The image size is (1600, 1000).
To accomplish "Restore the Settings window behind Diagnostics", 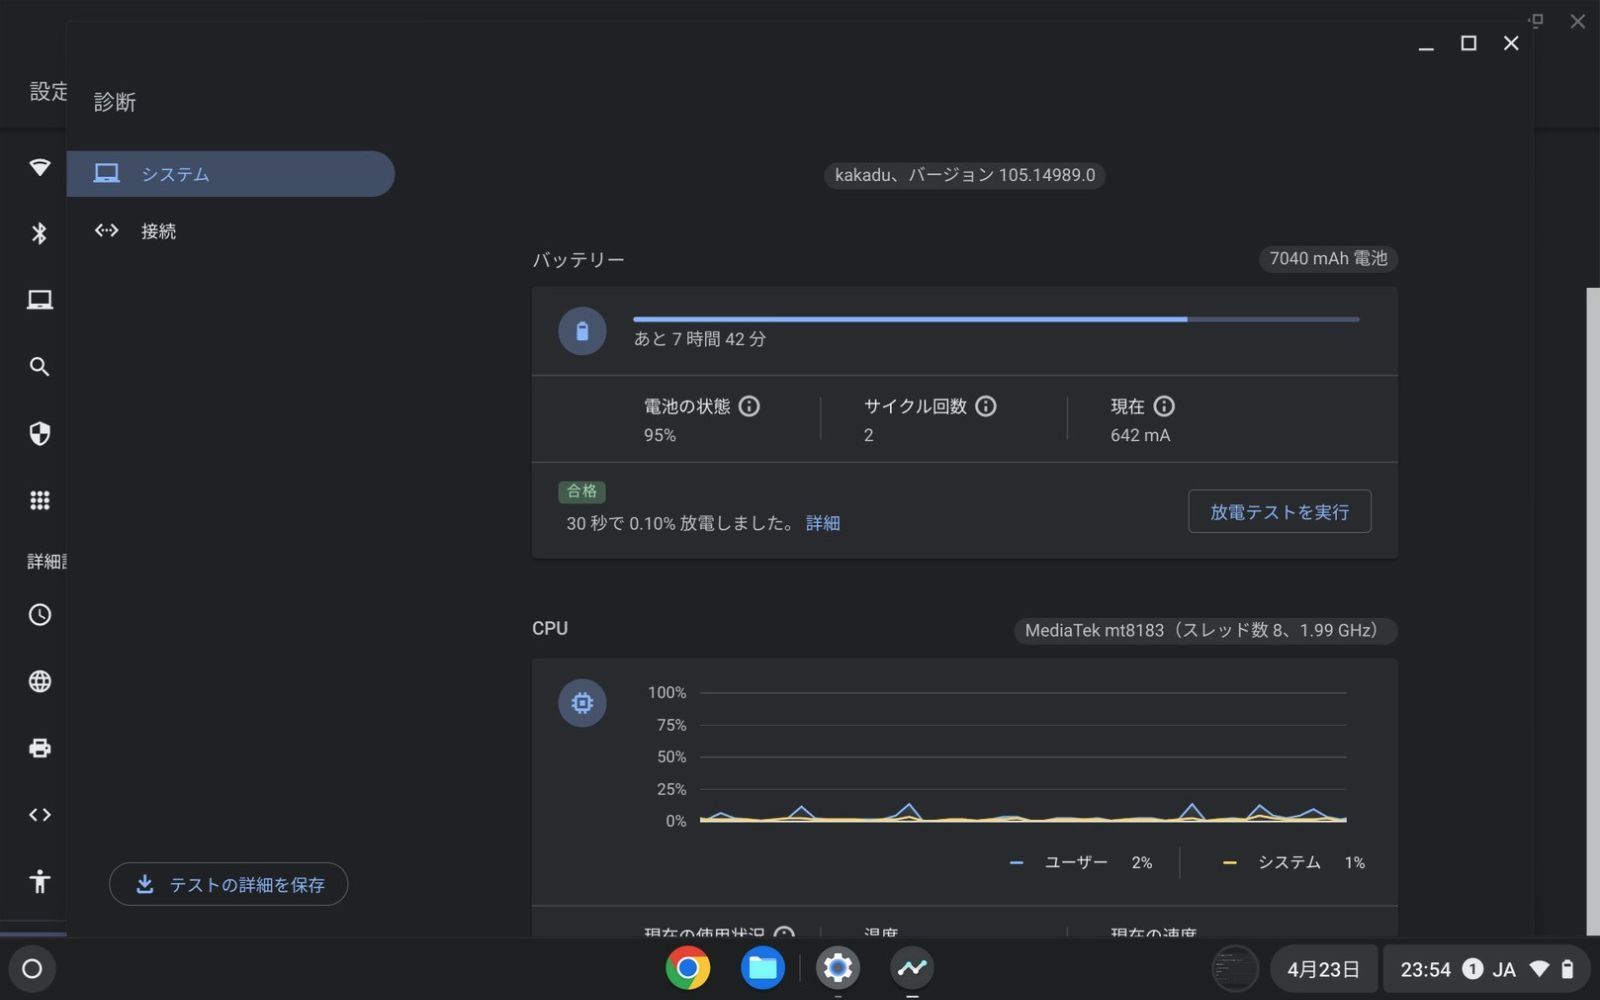I will (1537, 21).
